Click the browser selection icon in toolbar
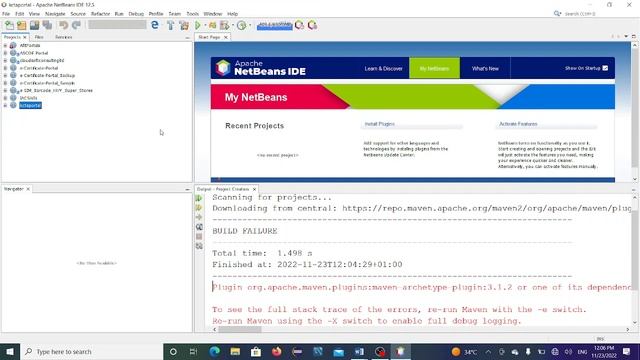 [155, 25]
